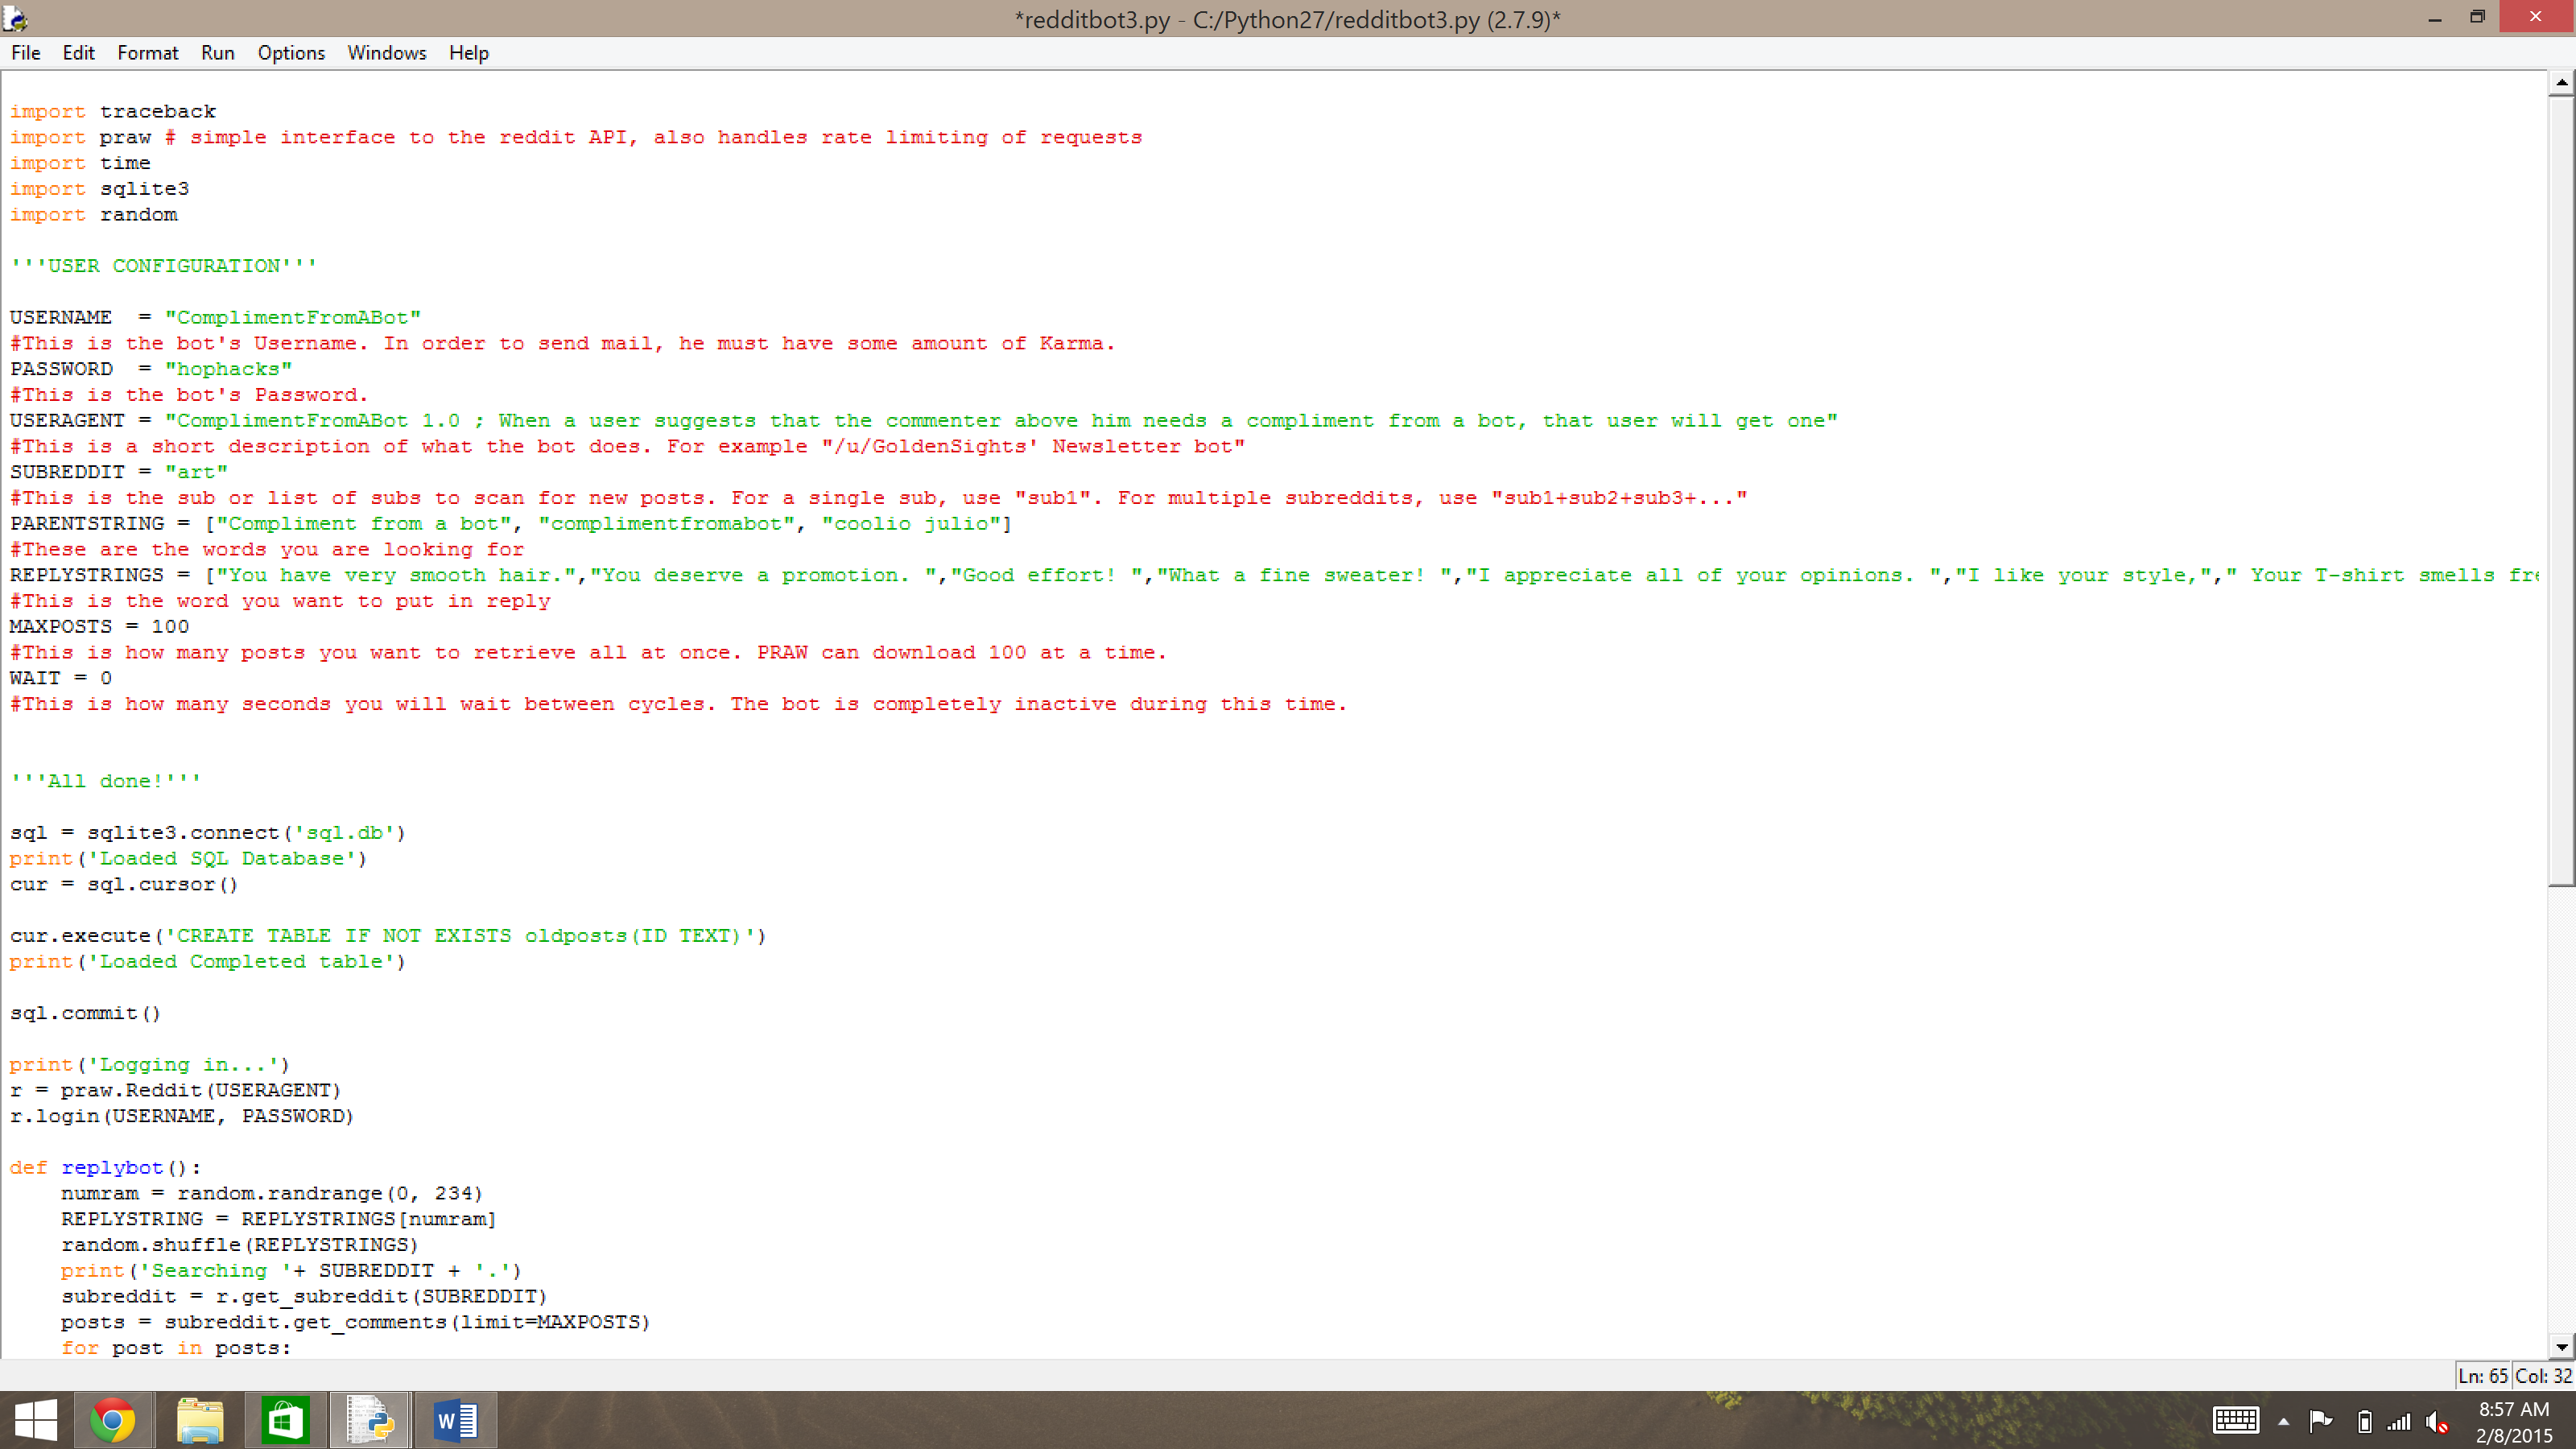The width and height of the screenshot is (2576, 1449).
Task: Open Microsoft Word from the taskbar
Action: coord(456,1420)
